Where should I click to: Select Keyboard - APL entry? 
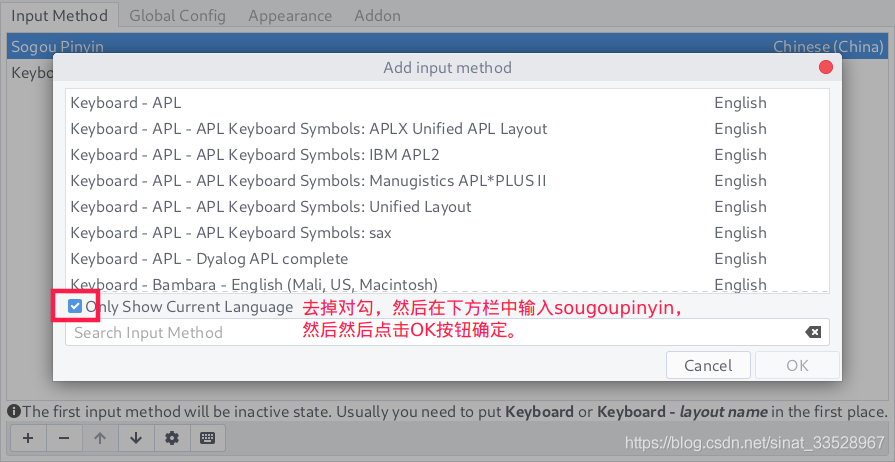point(126,103)
